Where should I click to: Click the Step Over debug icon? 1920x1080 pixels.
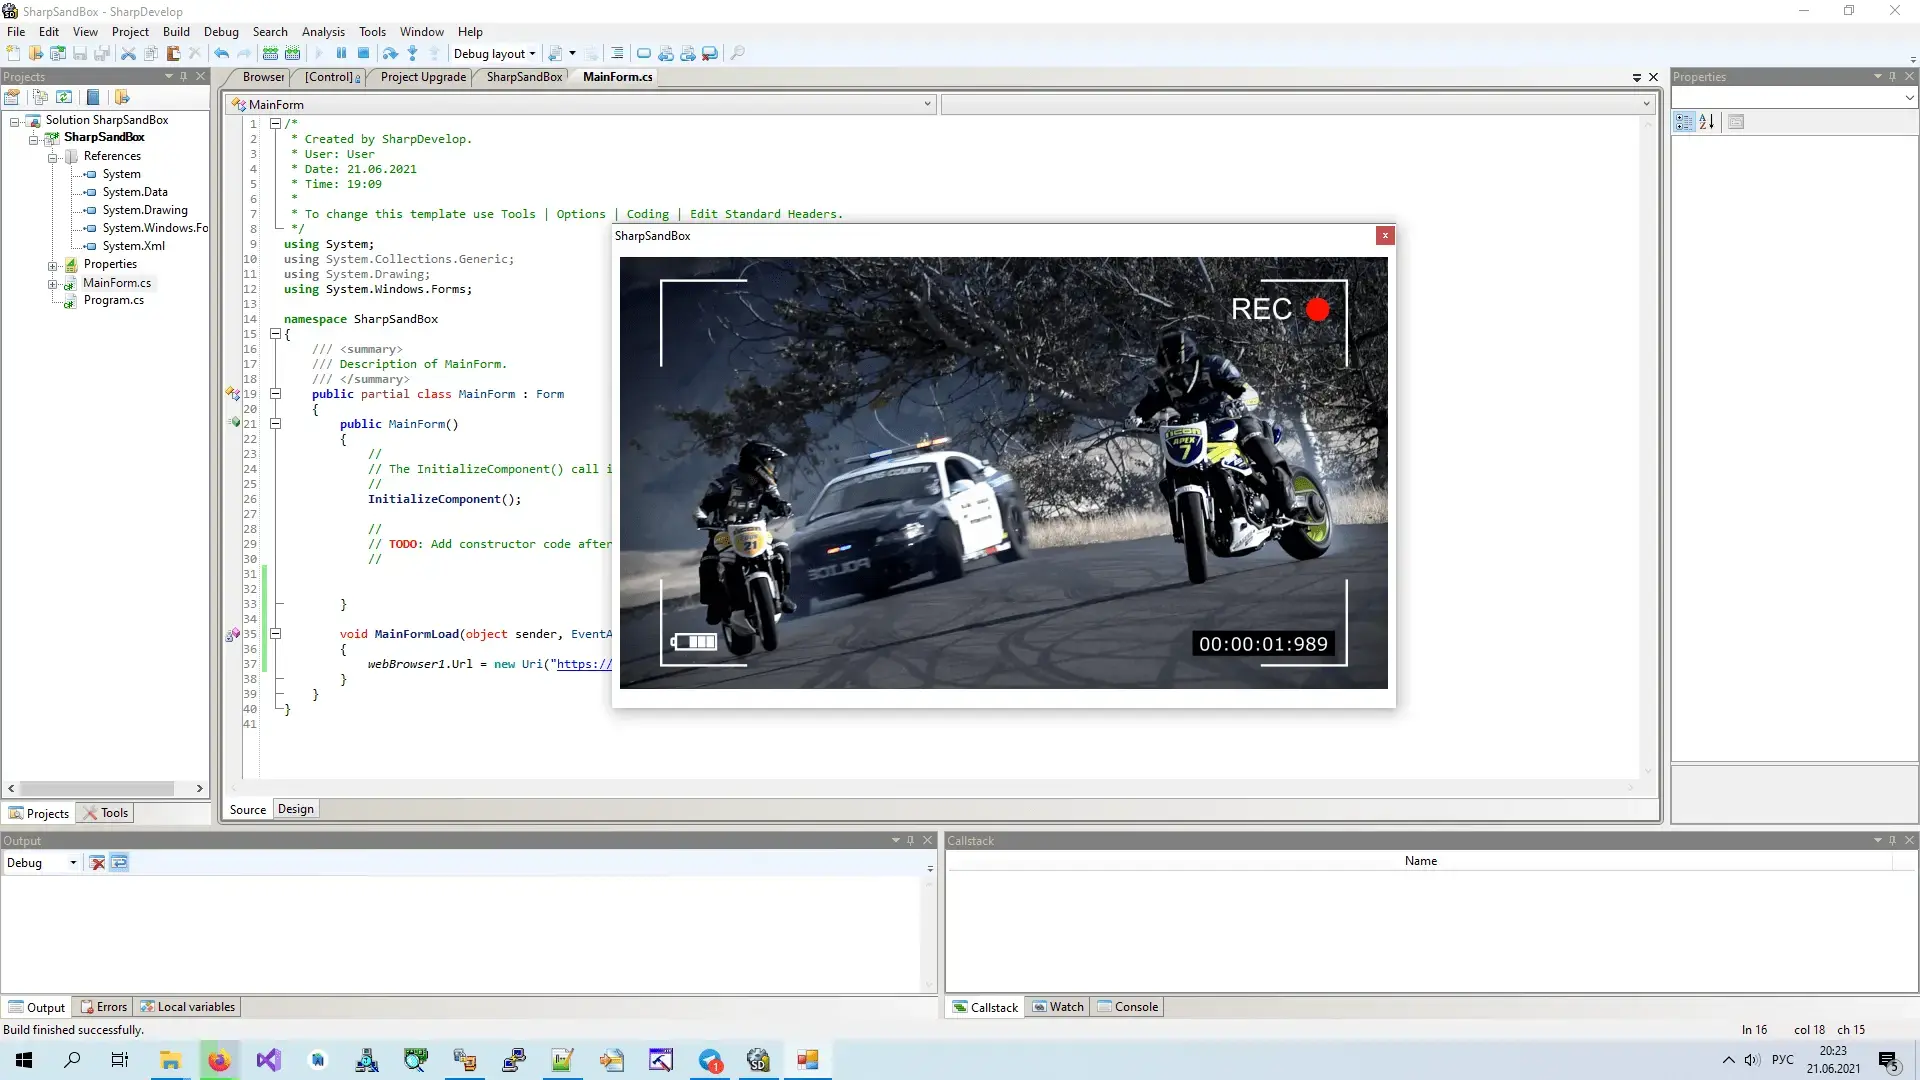pos(390,53)
